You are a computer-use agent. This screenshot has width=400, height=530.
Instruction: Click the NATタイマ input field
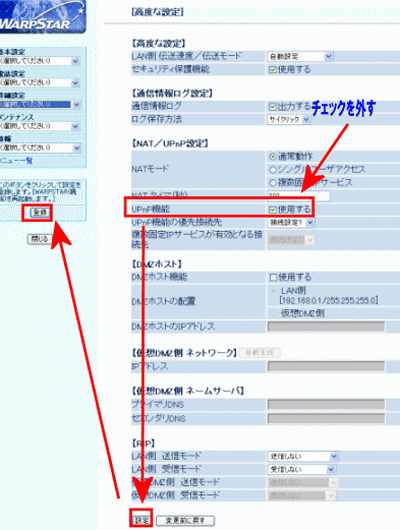tap(298, 195)
